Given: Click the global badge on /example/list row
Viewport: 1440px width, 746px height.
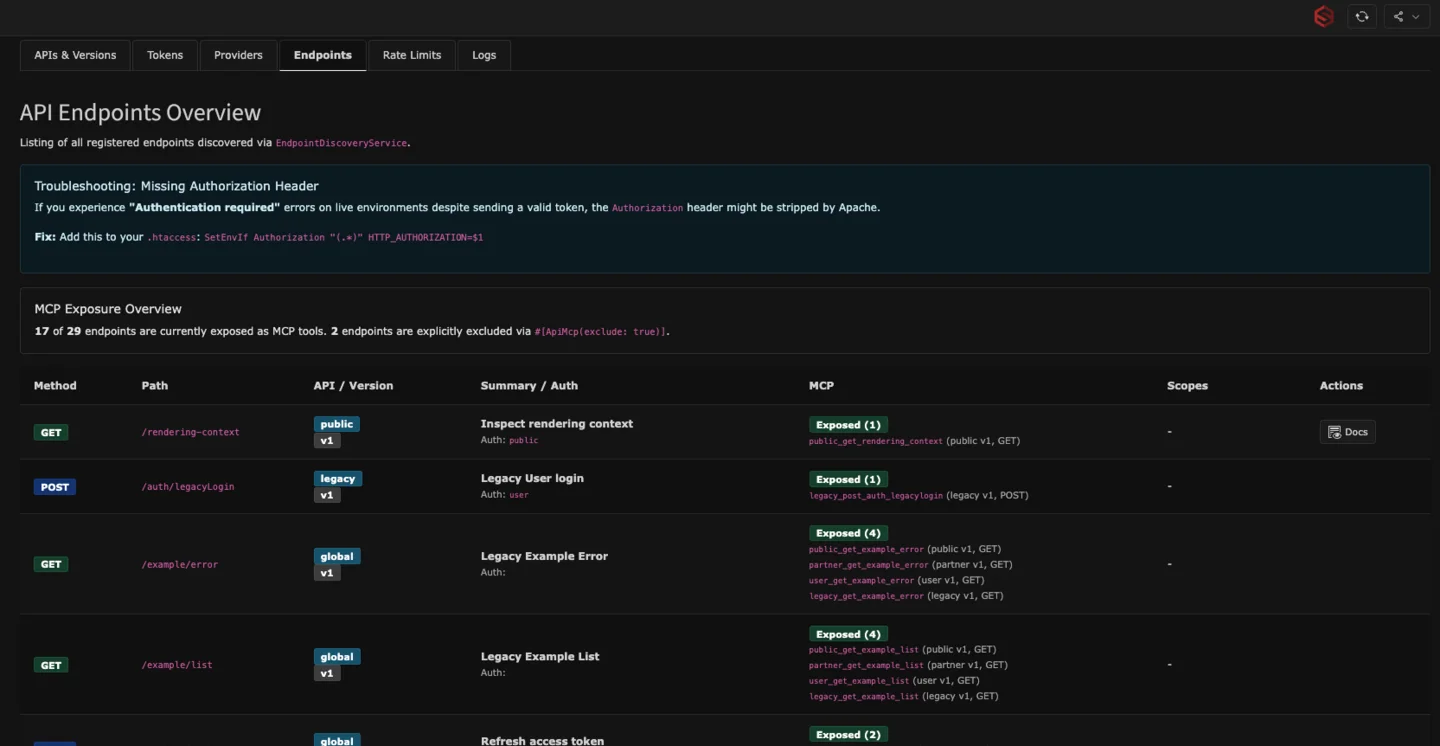Looking at the screenshot, I should (x=337, y=657).
